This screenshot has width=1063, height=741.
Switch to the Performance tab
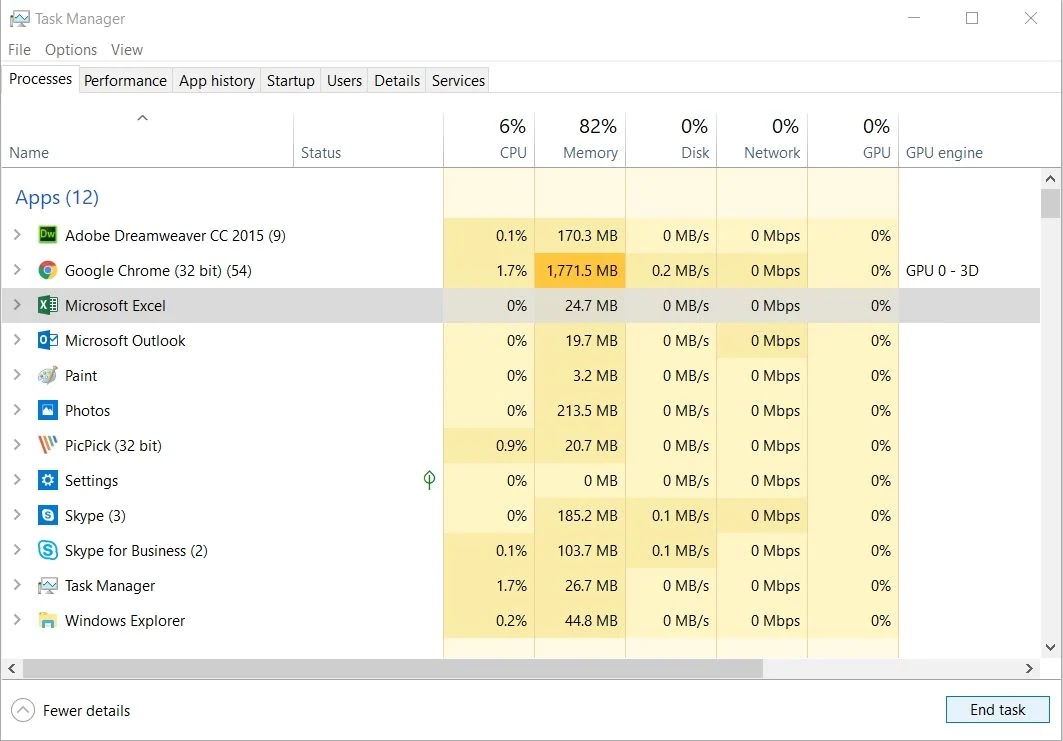[x=125, y=81]
